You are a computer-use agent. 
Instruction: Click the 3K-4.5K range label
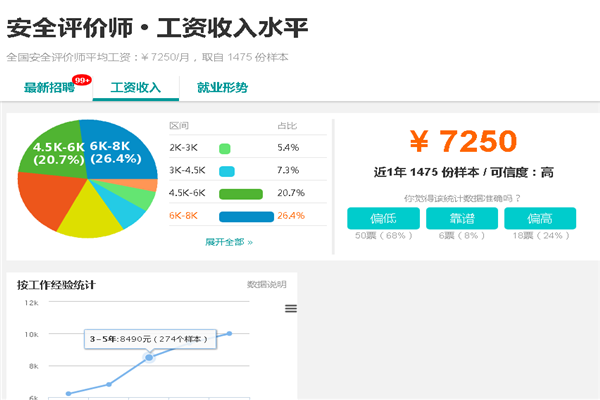pyautogui.click(x=187, y=170)
